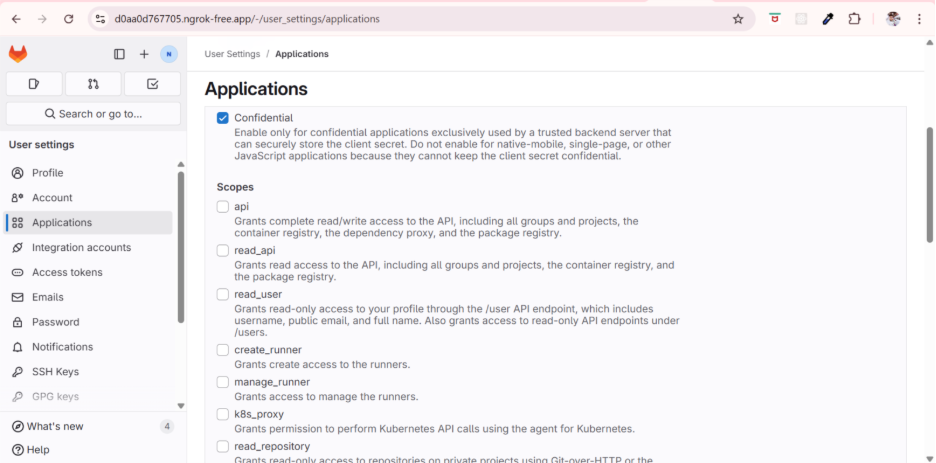Screen dimensions: 936x463
Task: Open assigned issues icon
Action: pyautogui.click(x=34, y=84)
